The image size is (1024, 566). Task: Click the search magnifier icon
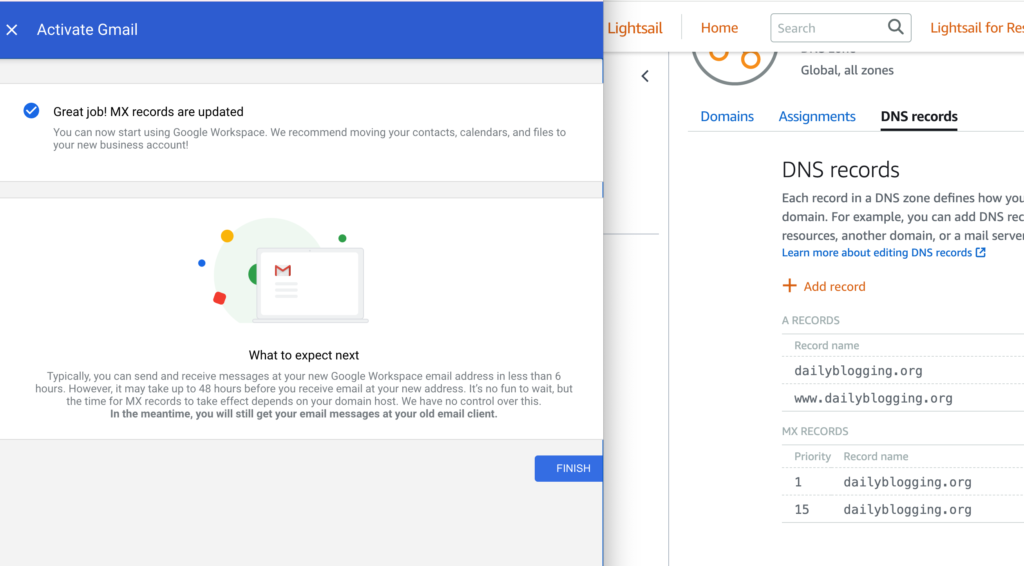896,28
